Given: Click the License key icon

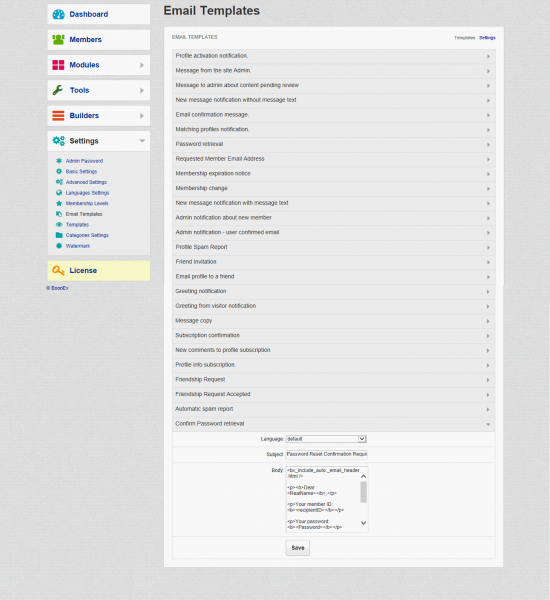Looking at the screenshot, I should [x=58, y=271].
